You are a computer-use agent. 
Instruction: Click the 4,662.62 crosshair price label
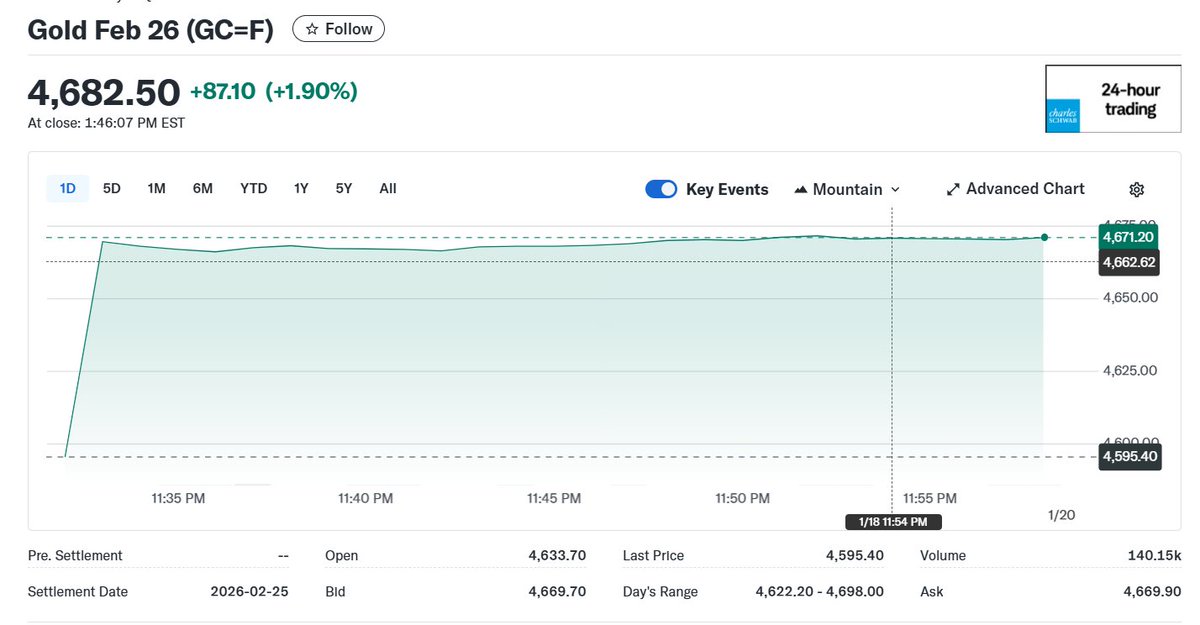pos(1130,263)
